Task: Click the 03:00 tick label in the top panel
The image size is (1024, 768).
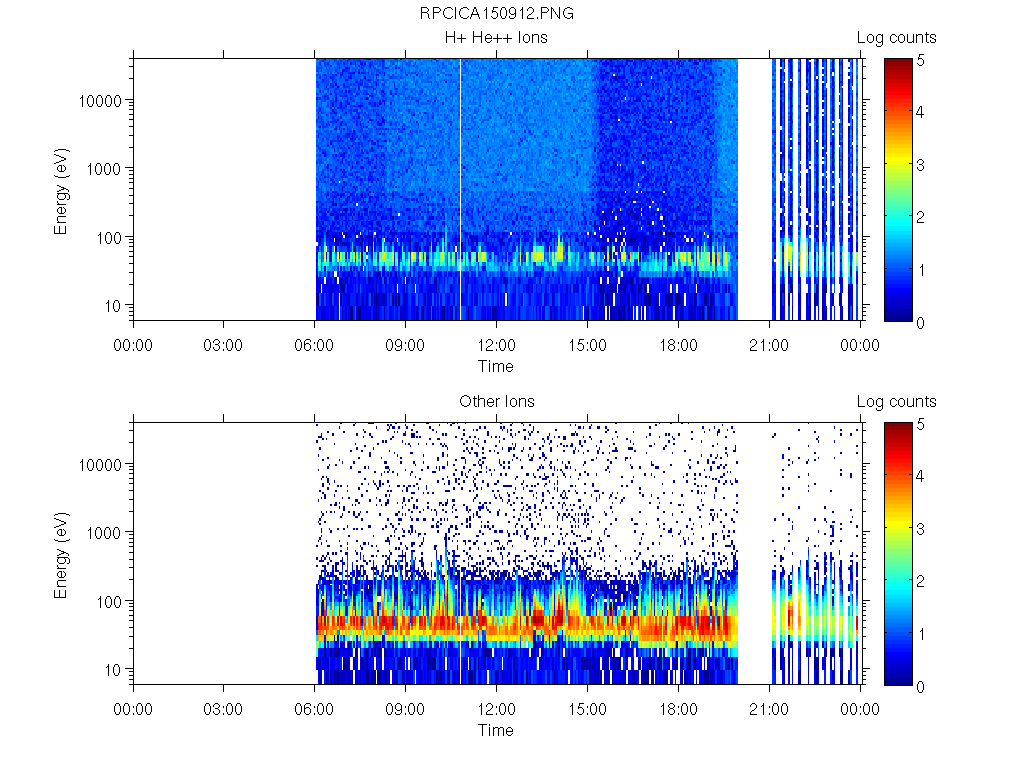Action: coord(223,345)
